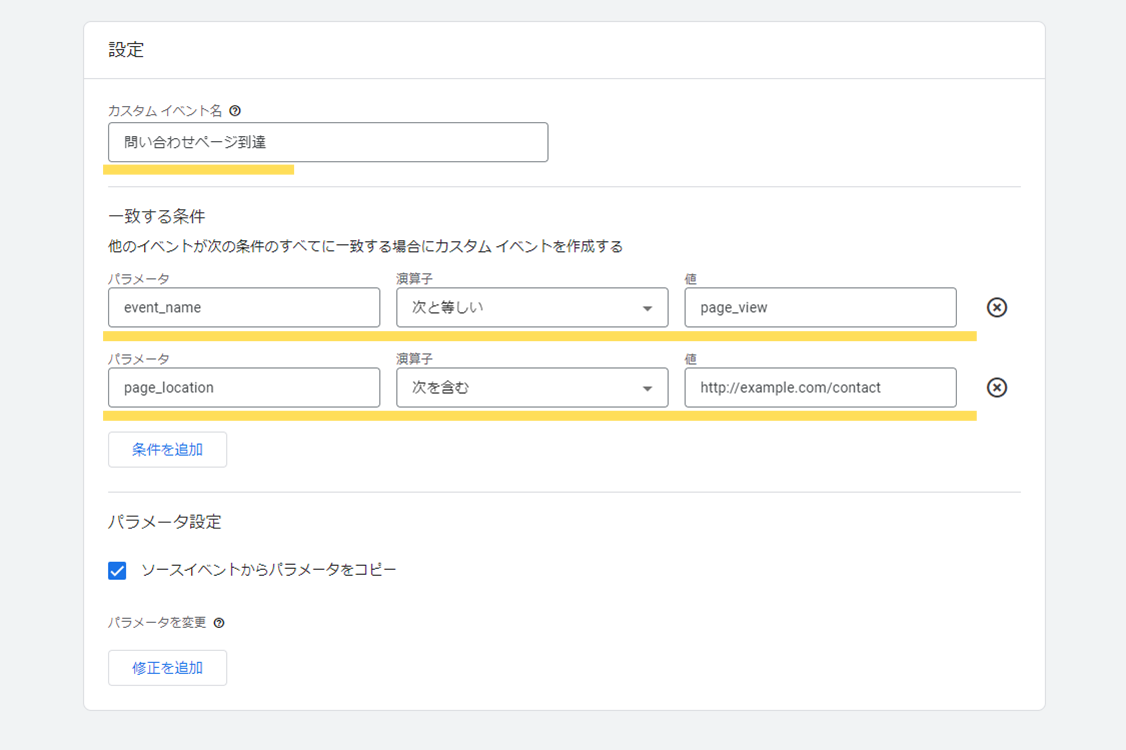Click the 設定 panel title
The height and width of the screenshot is (750, 1126).
[126, 50]
